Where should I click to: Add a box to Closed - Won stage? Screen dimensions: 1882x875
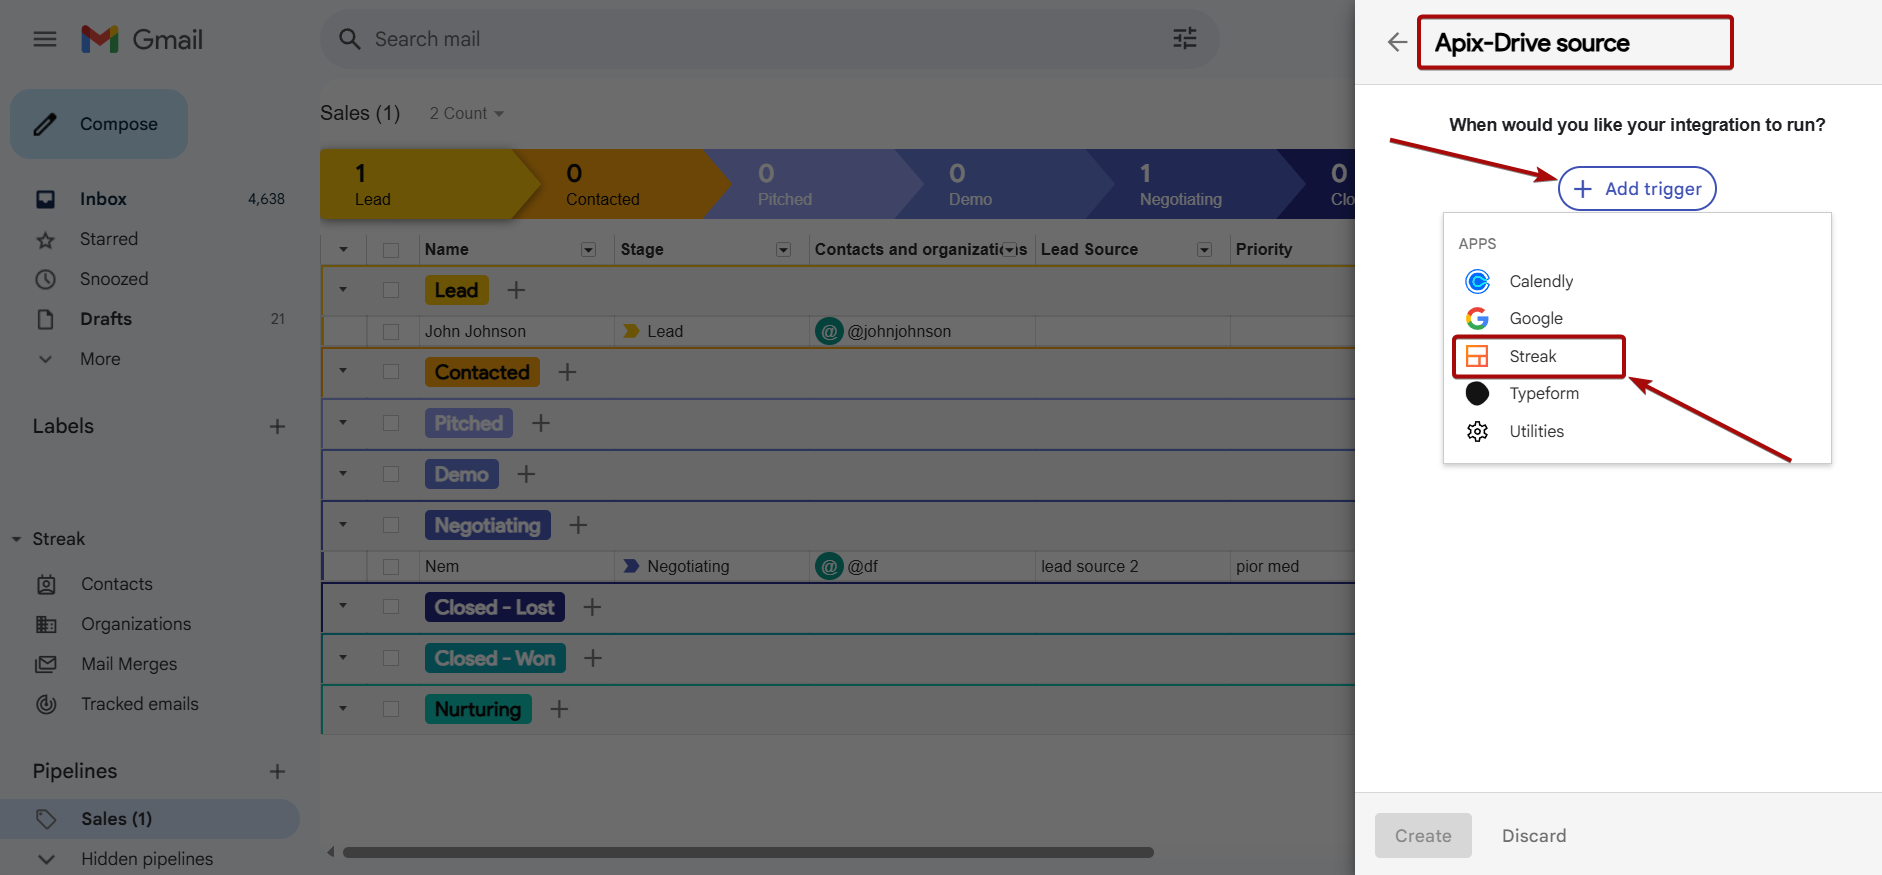pyautogui.click(x=593, y=658)
